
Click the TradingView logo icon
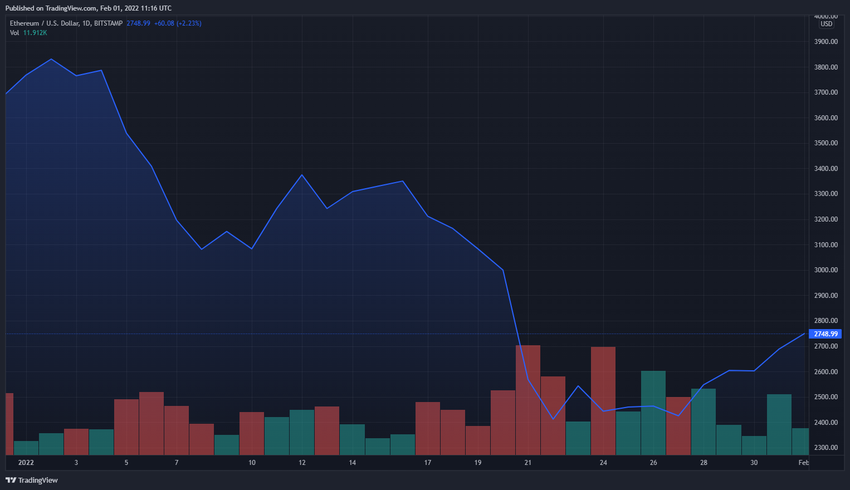pos(12,480)
